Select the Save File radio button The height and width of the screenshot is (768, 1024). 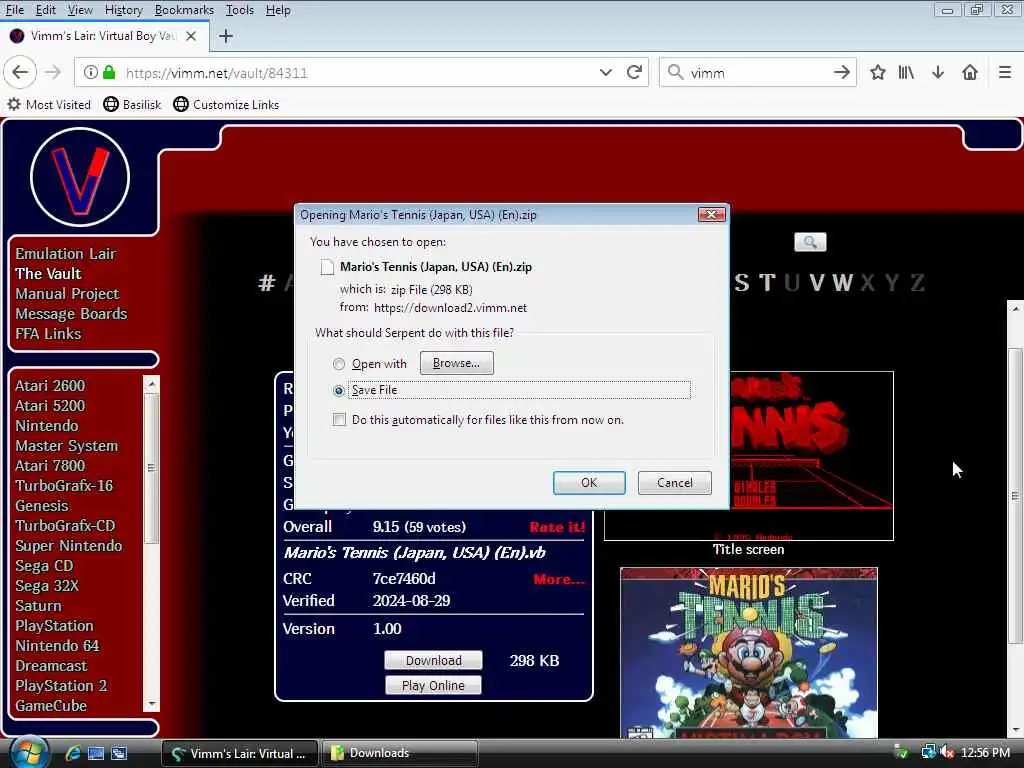click(x=338, y=391)
